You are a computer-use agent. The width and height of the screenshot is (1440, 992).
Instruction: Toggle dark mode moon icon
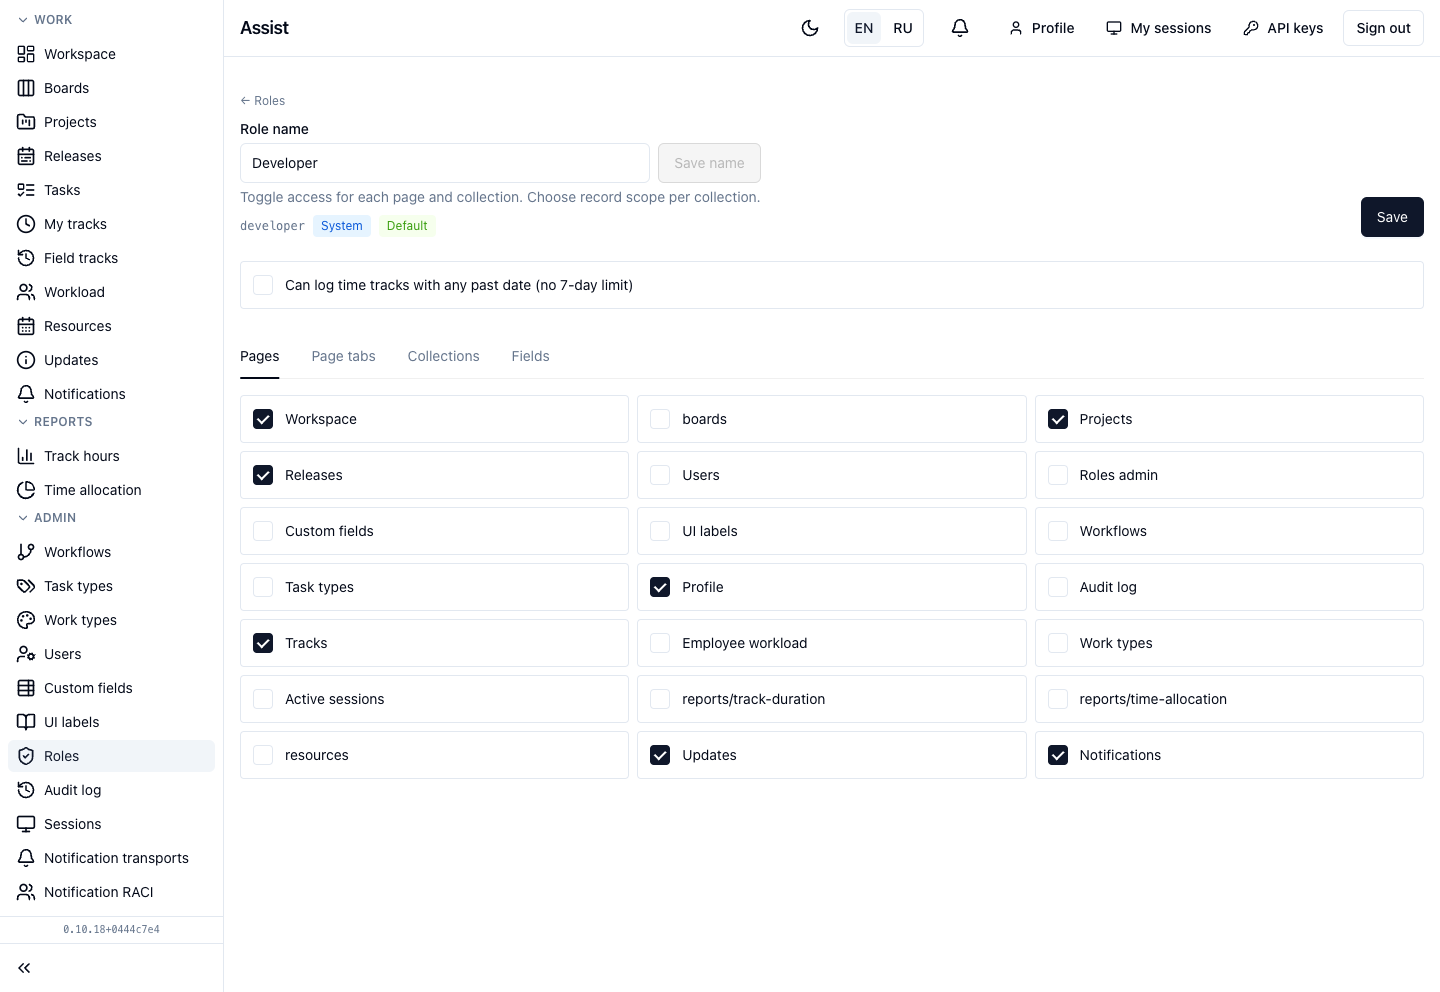tap(810, 28)
